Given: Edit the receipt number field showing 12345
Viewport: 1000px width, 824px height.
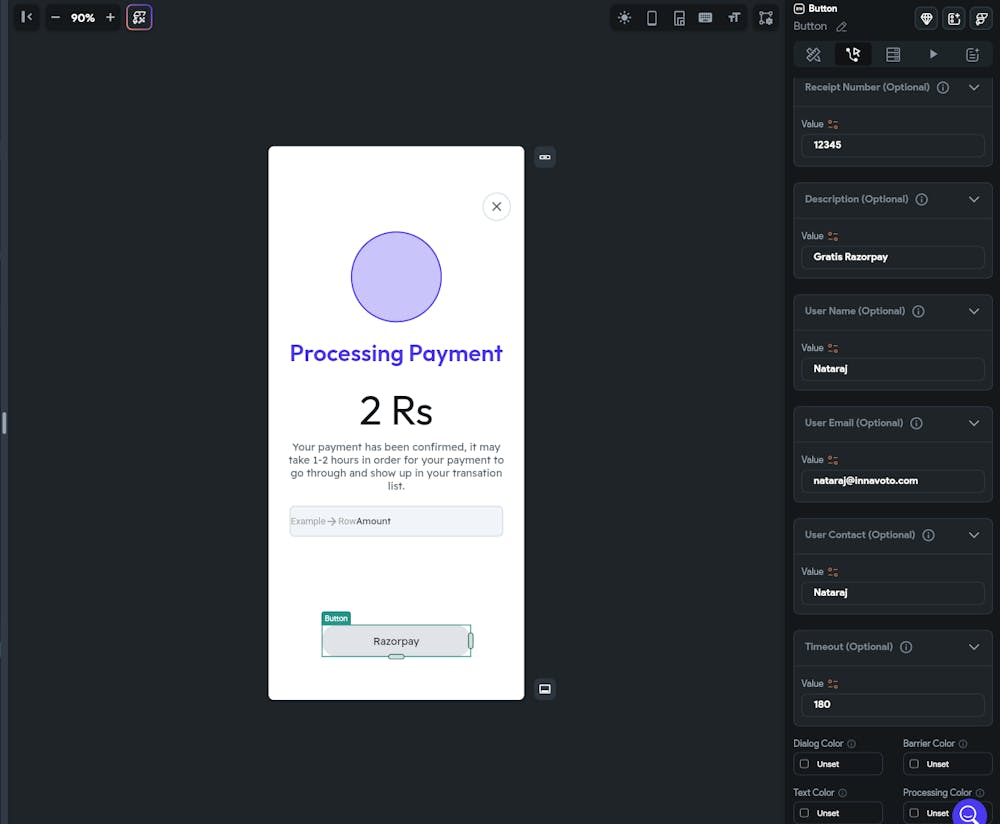Looking at the screenshot, I should tap(892, 145).
